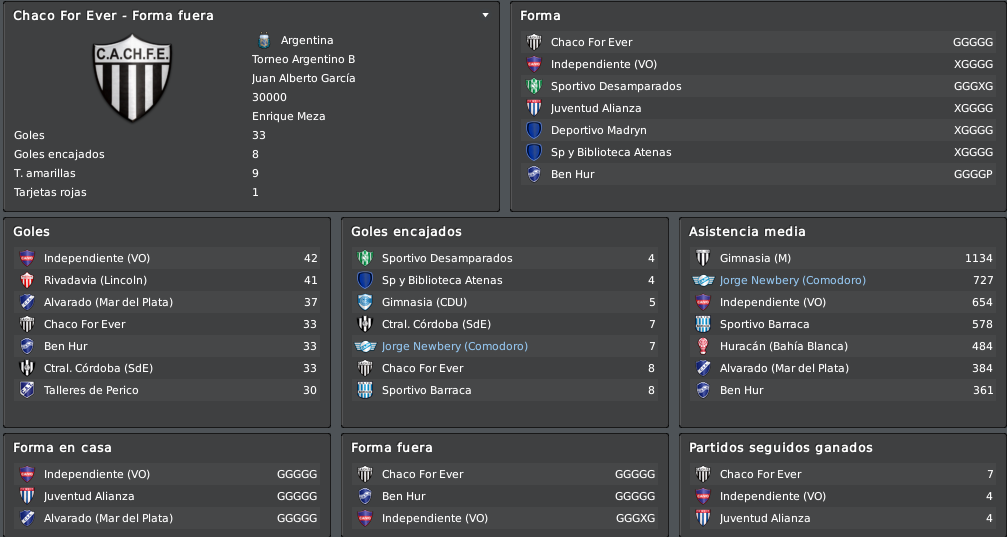Select Gimnasia (M) row in Asistencia media

tap(843, 258)
